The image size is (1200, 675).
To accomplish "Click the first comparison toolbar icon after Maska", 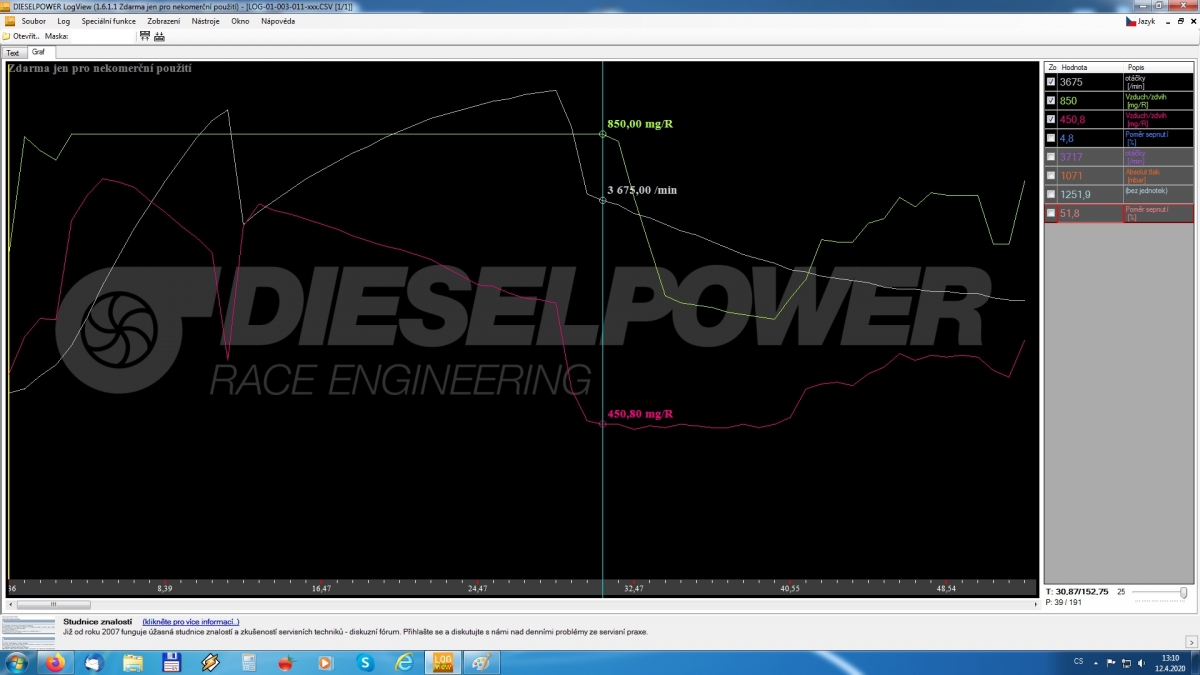I will coord(145,36).
